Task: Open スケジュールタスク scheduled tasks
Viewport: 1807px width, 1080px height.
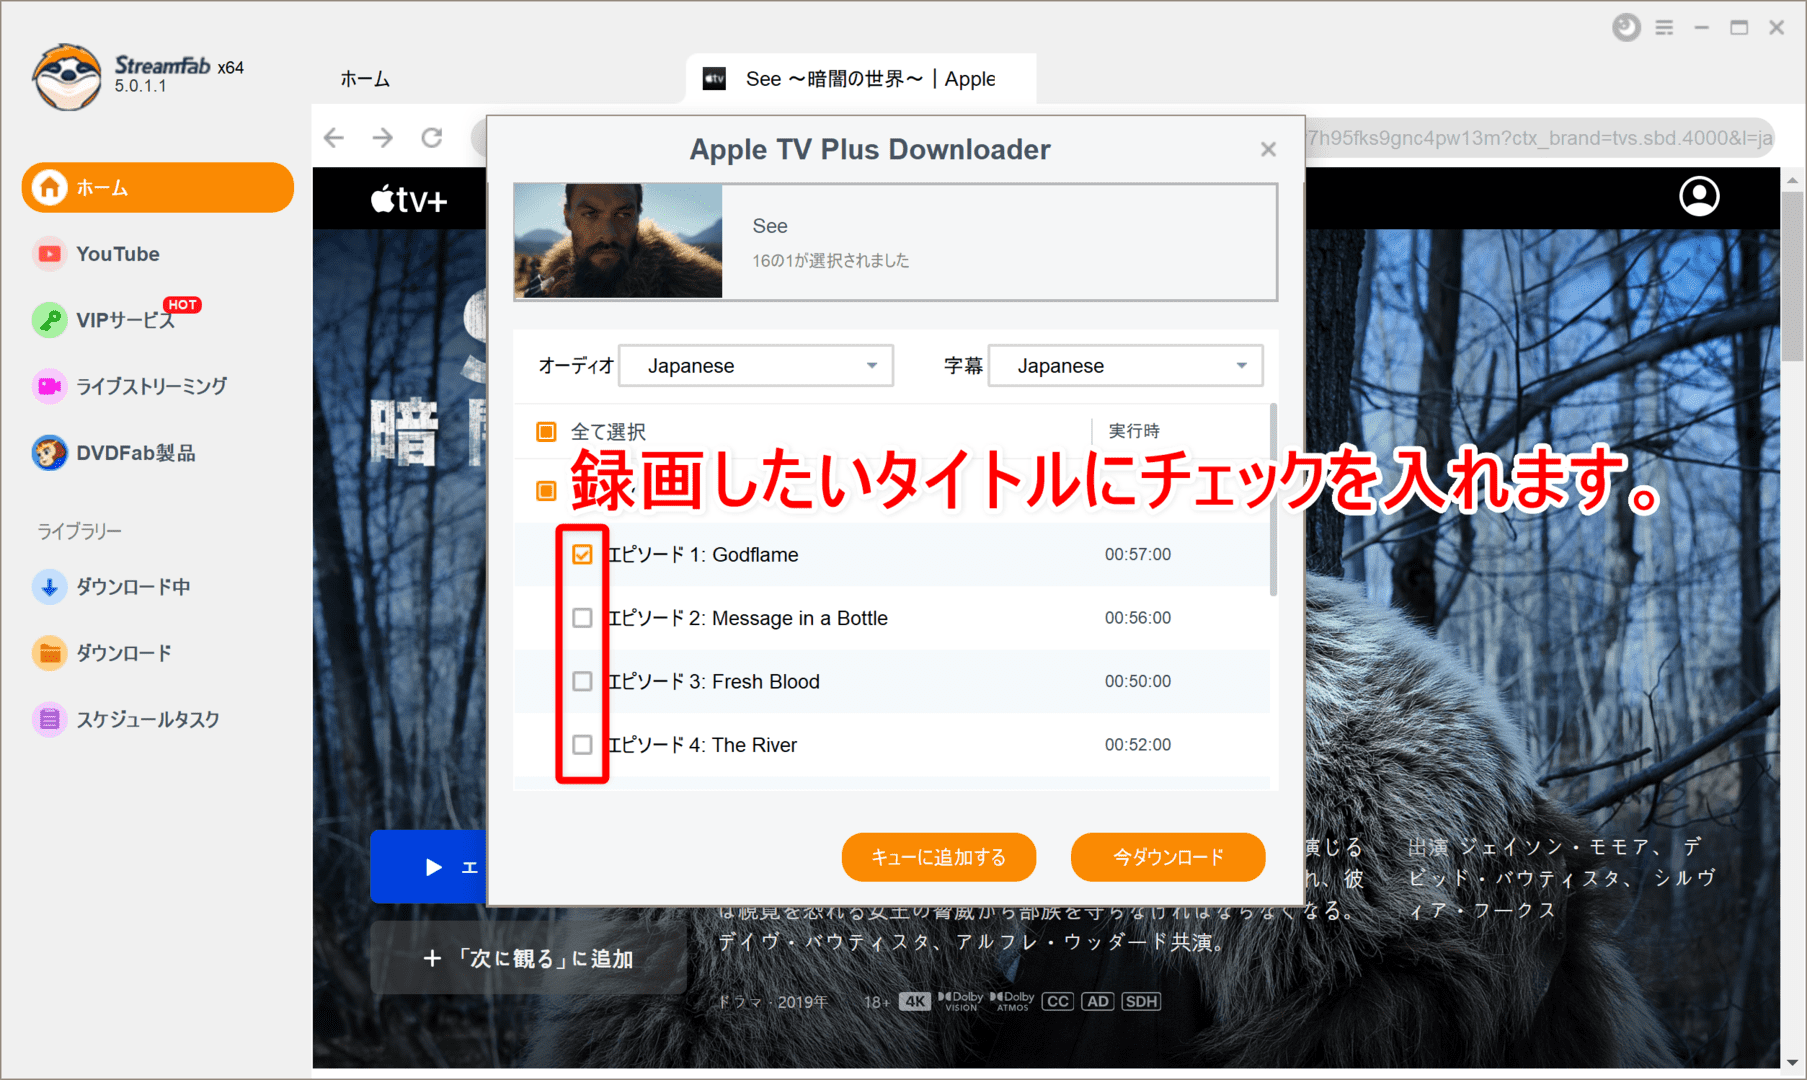Action: coord(147,719)
